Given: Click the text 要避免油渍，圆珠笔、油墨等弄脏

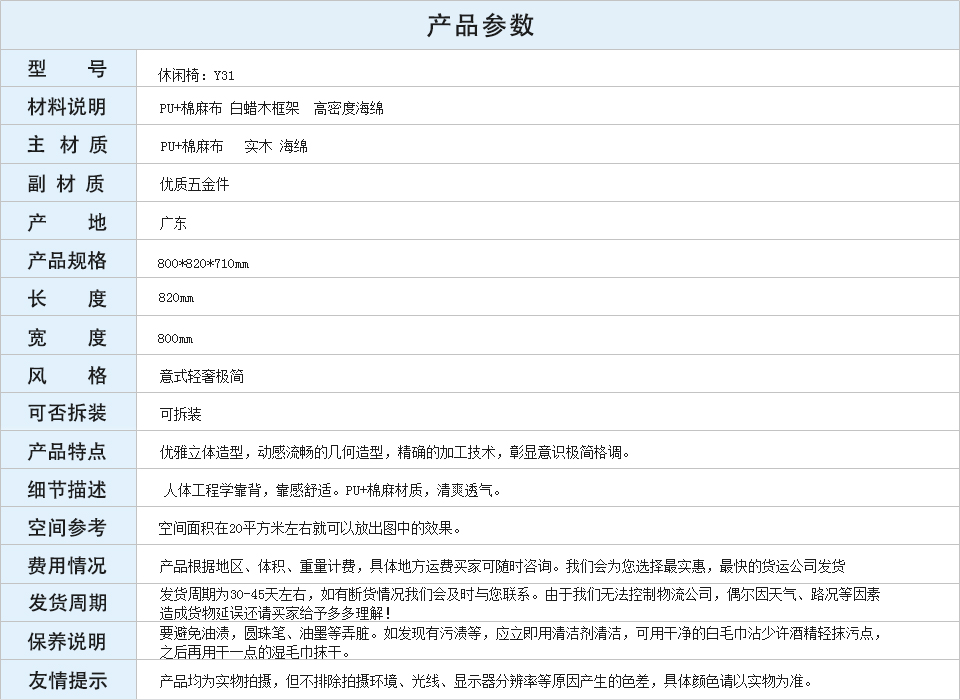Looking at the screenshot, I should pyautogui.click(x=264, y=633).
